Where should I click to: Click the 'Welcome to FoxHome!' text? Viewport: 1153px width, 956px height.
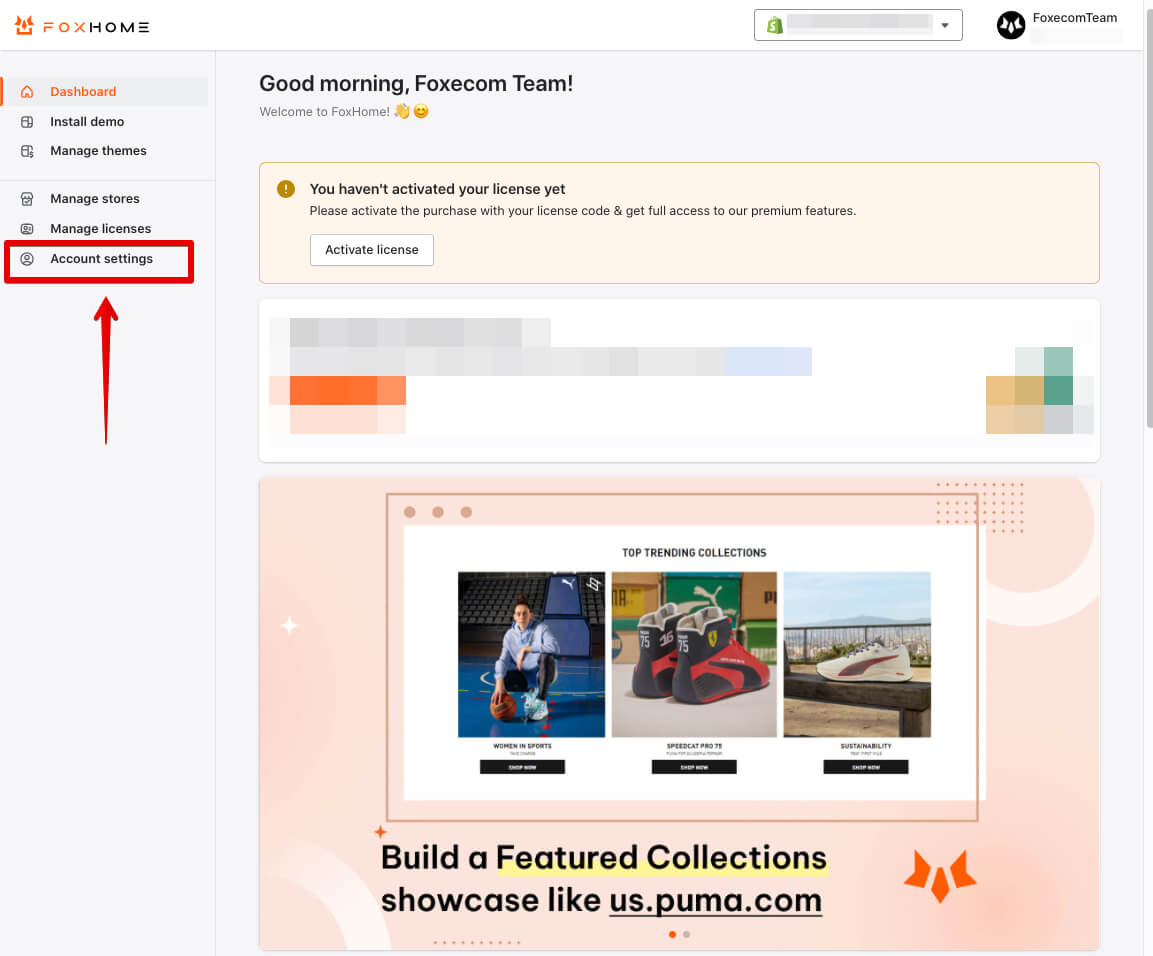click(324, 112)
